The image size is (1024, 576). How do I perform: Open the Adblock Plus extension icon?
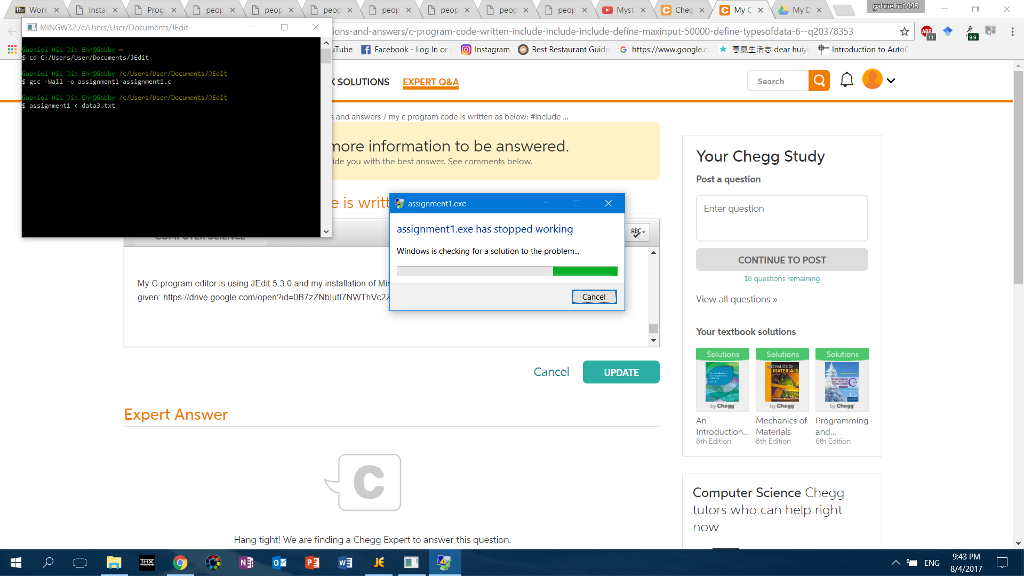pos(927,32)
